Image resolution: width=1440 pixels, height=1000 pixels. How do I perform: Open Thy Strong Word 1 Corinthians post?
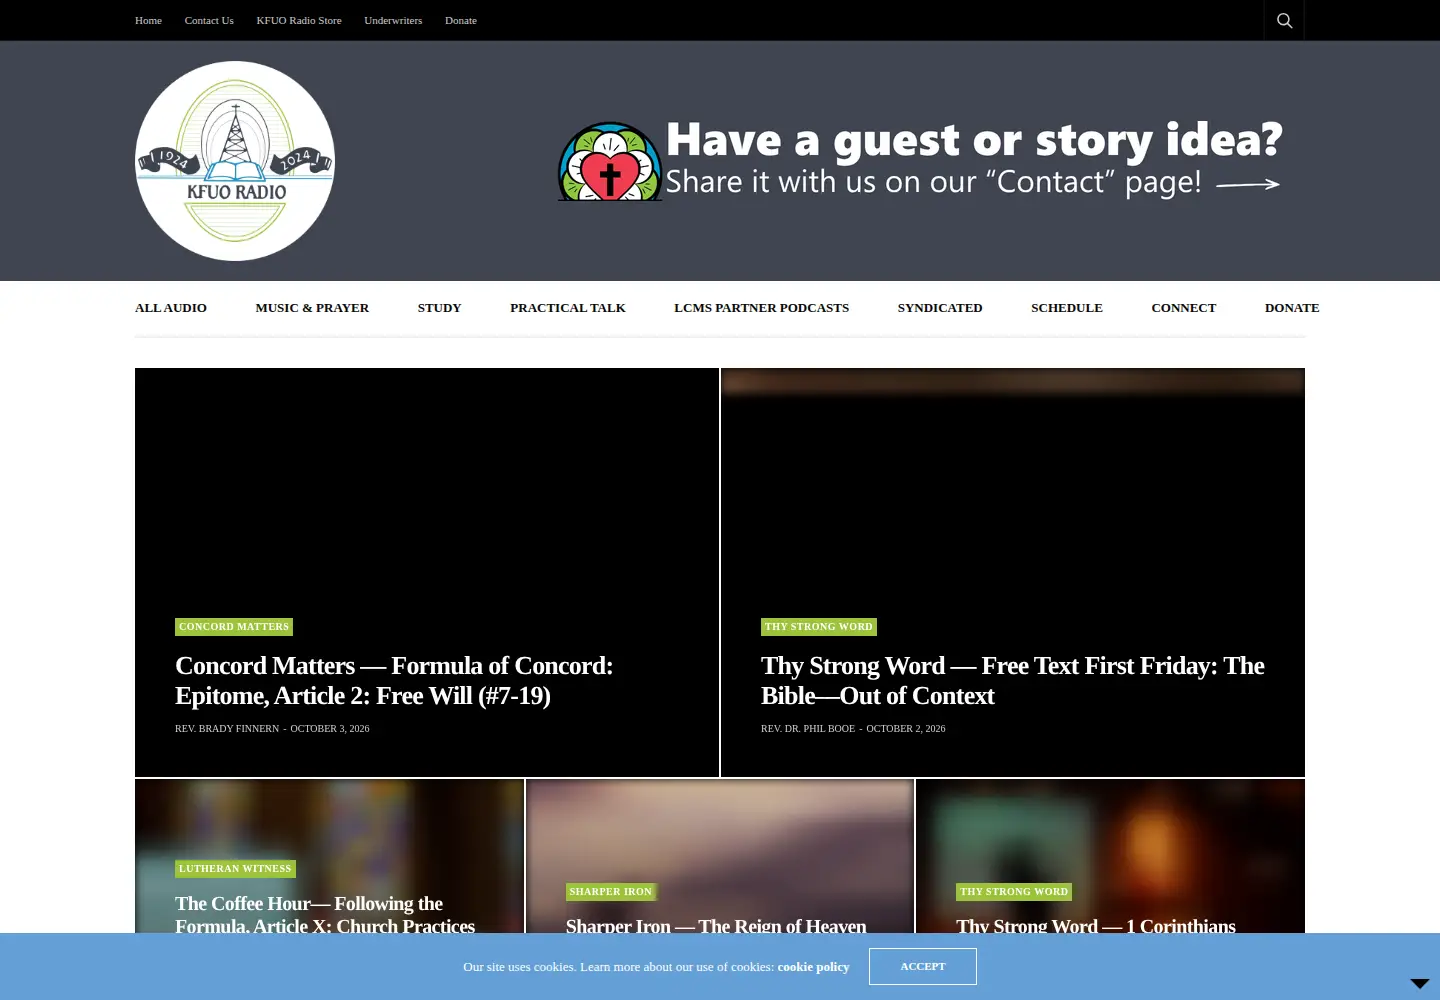click(x=1096, y=925)
